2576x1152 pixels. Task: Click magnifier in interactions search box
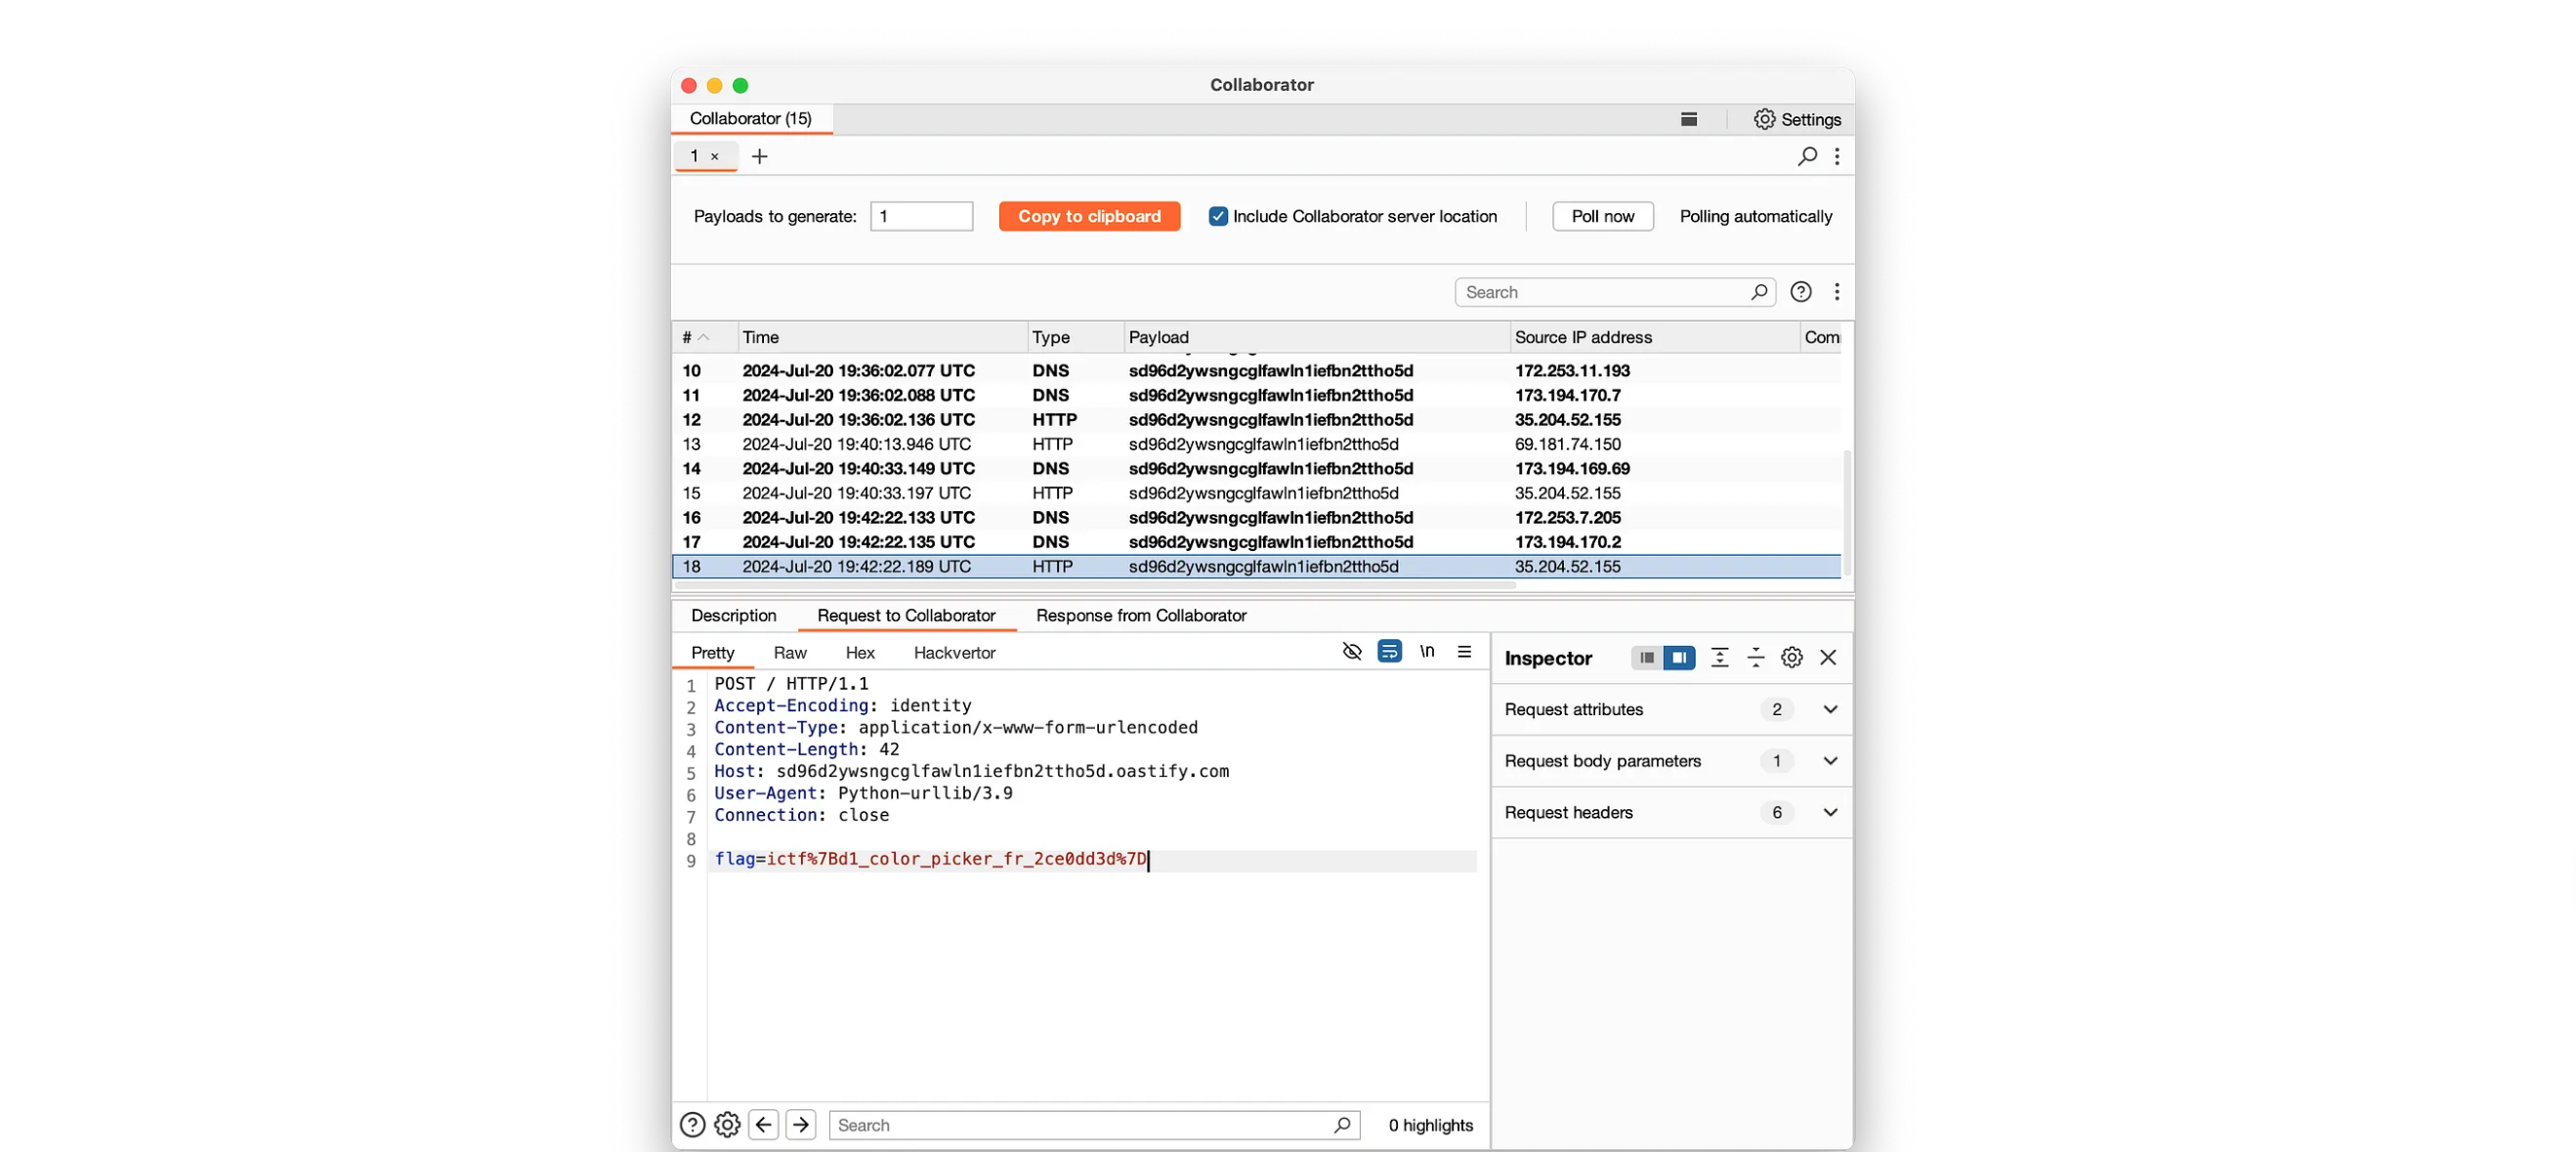click(x=1758, y=292)
